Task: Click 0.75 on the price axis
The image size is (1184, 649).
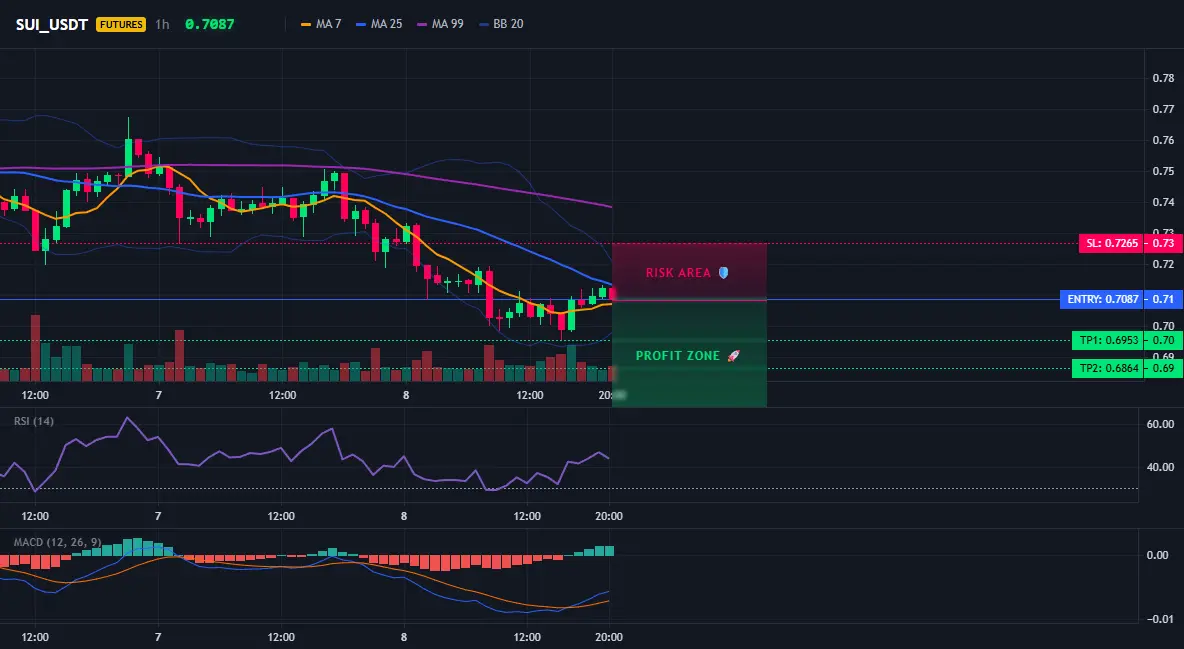Action: click(1164, 171)
